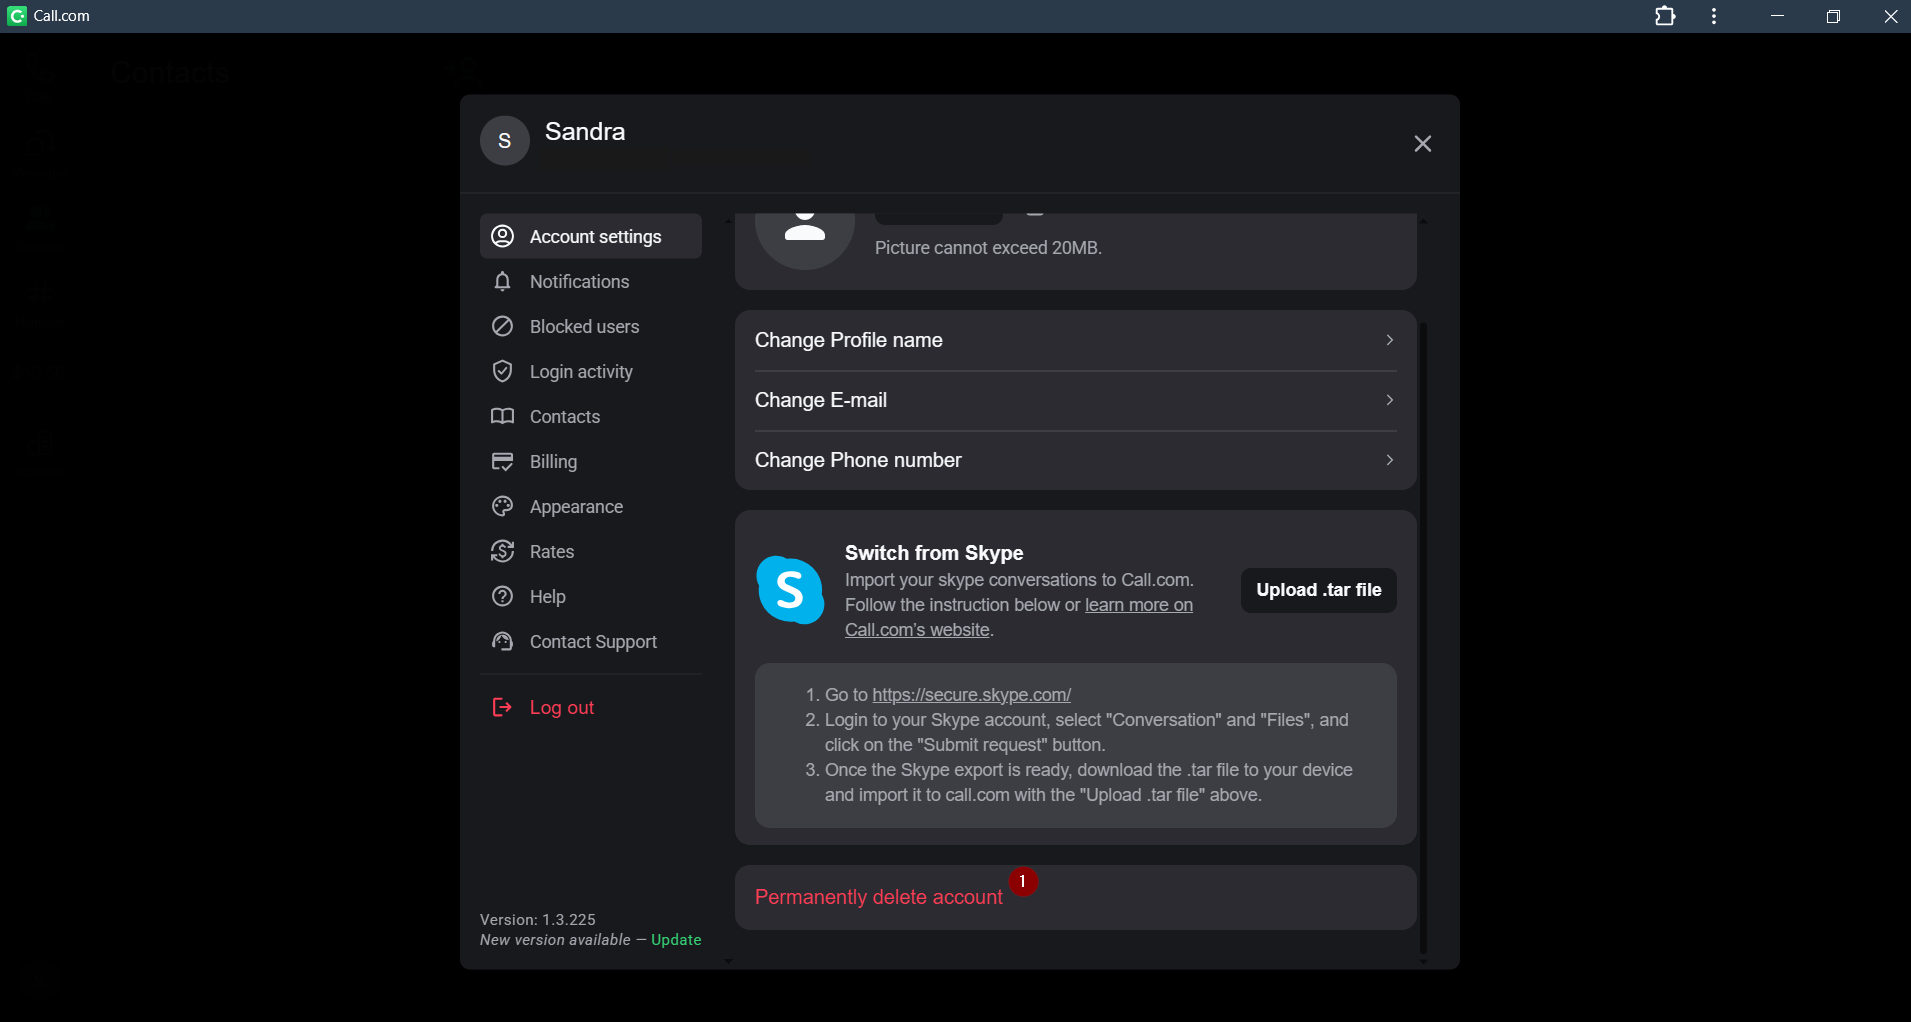This screenshot has height=1022, width=1911.
Task: Click the Skype logo icon
Action: 790,590
